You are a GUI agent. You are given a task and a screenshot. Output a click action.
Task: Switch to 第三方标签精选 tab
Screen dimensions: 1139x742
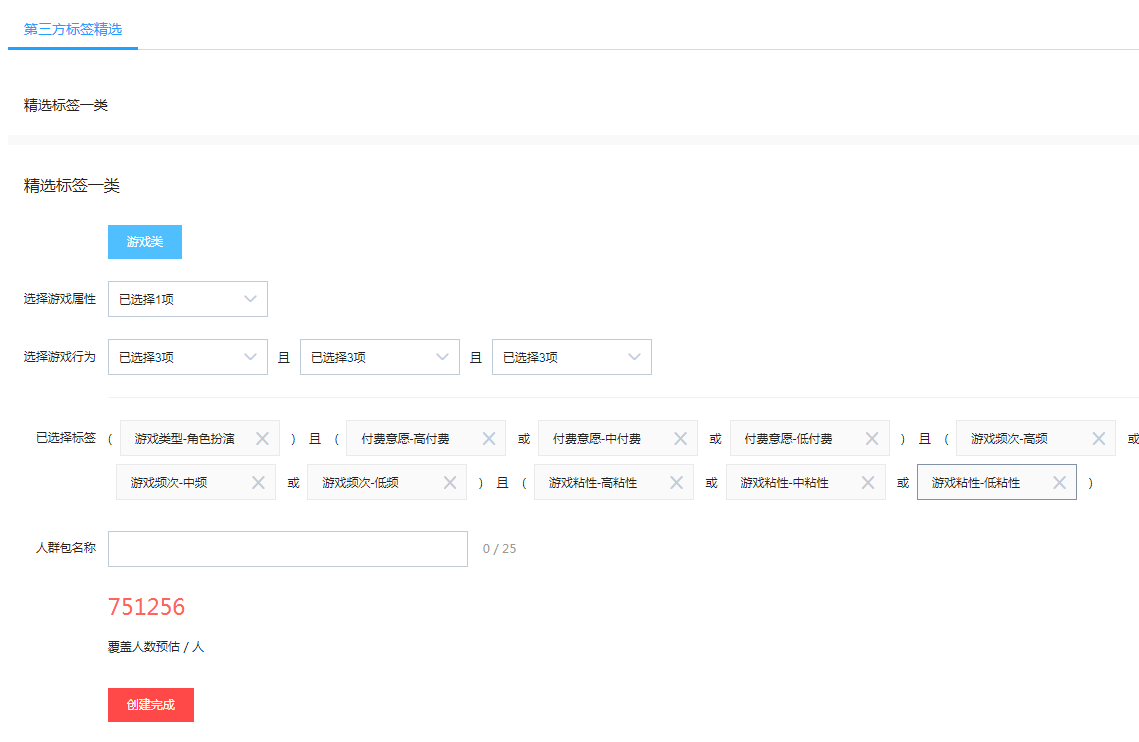tap(73, 29)
